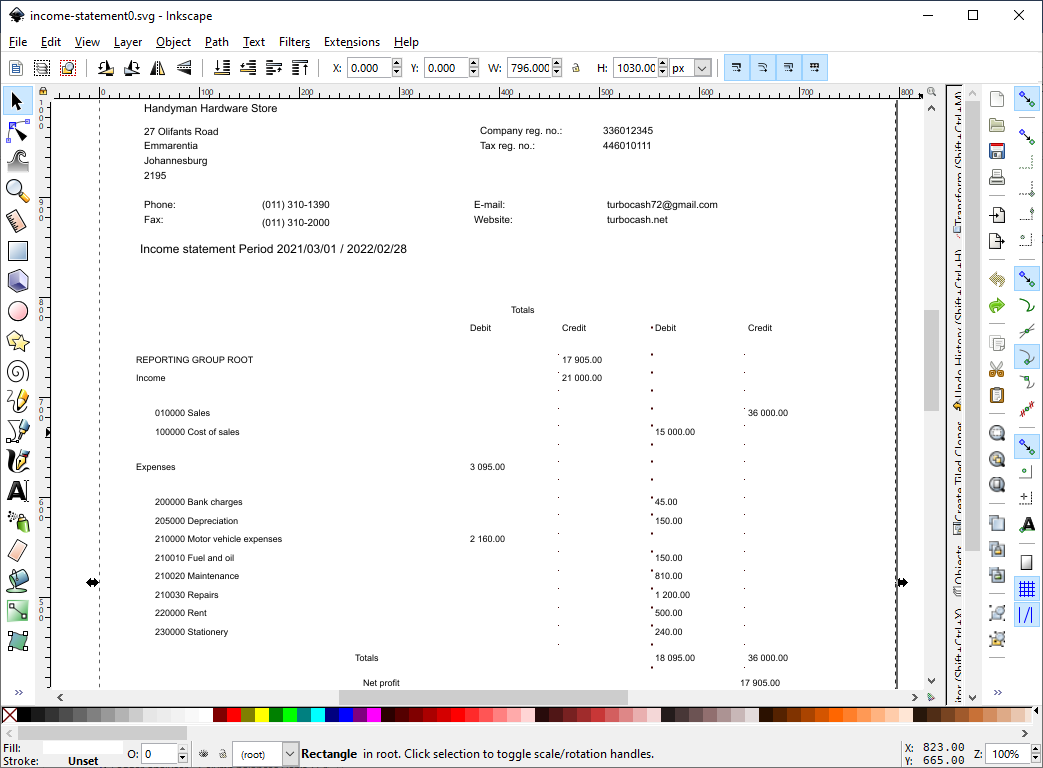Select the Node editing tool
The height and width of the screenshot is (768, 1043).
pyautogui.click(x=18, y=130)
